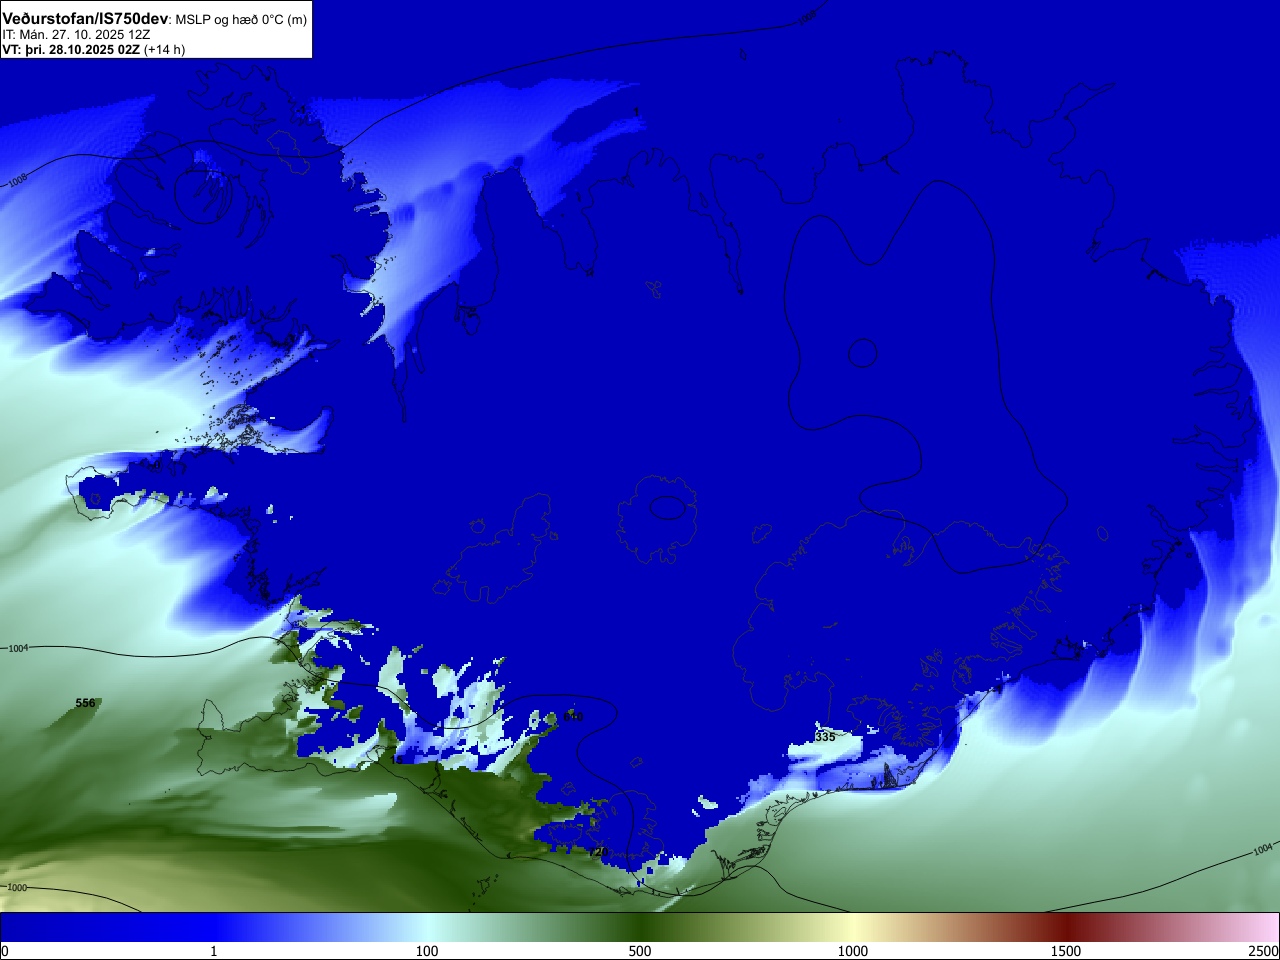
Task: Click the 'MSLP og hæð 0°C (m)' label
Action: (241, 20)
